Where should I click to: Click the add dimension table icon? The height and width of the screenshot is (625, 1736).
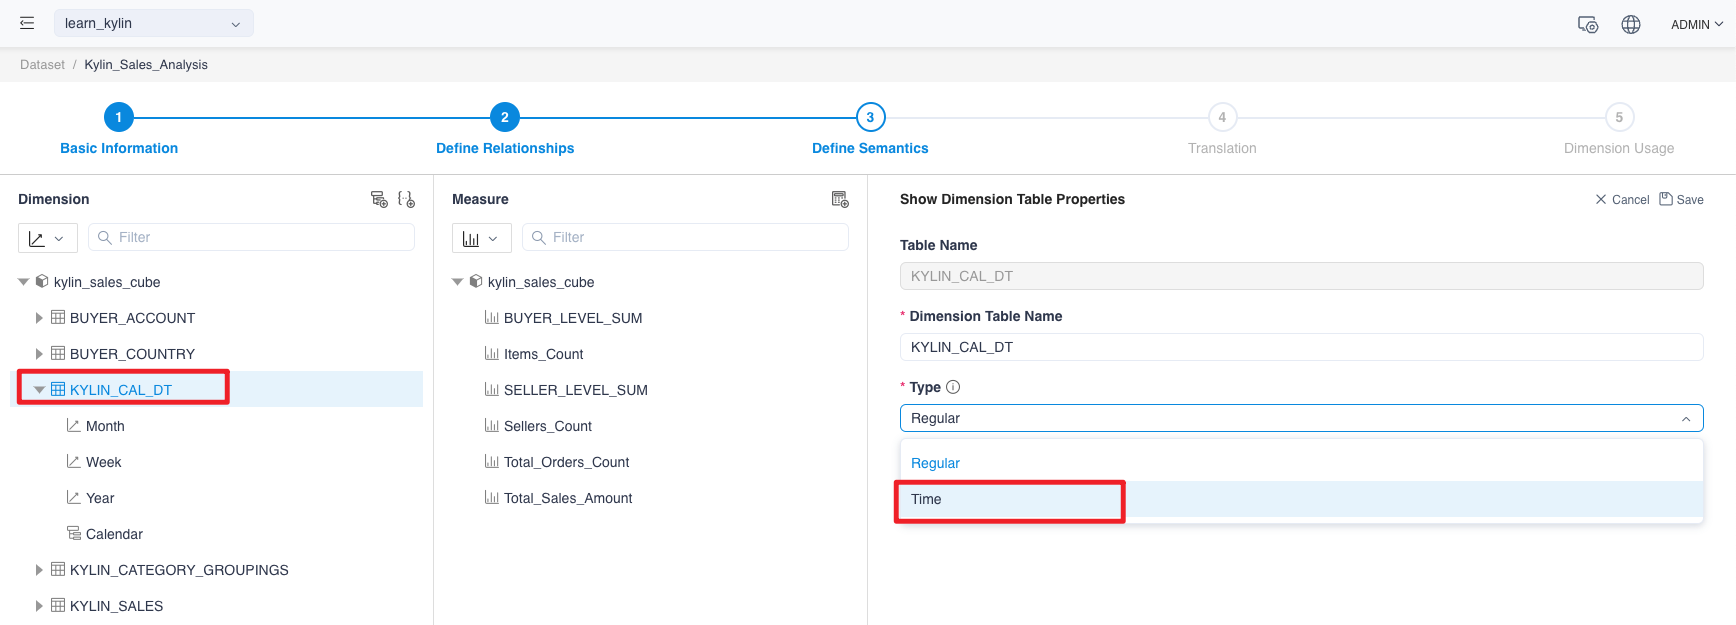[x=379, y=199]
